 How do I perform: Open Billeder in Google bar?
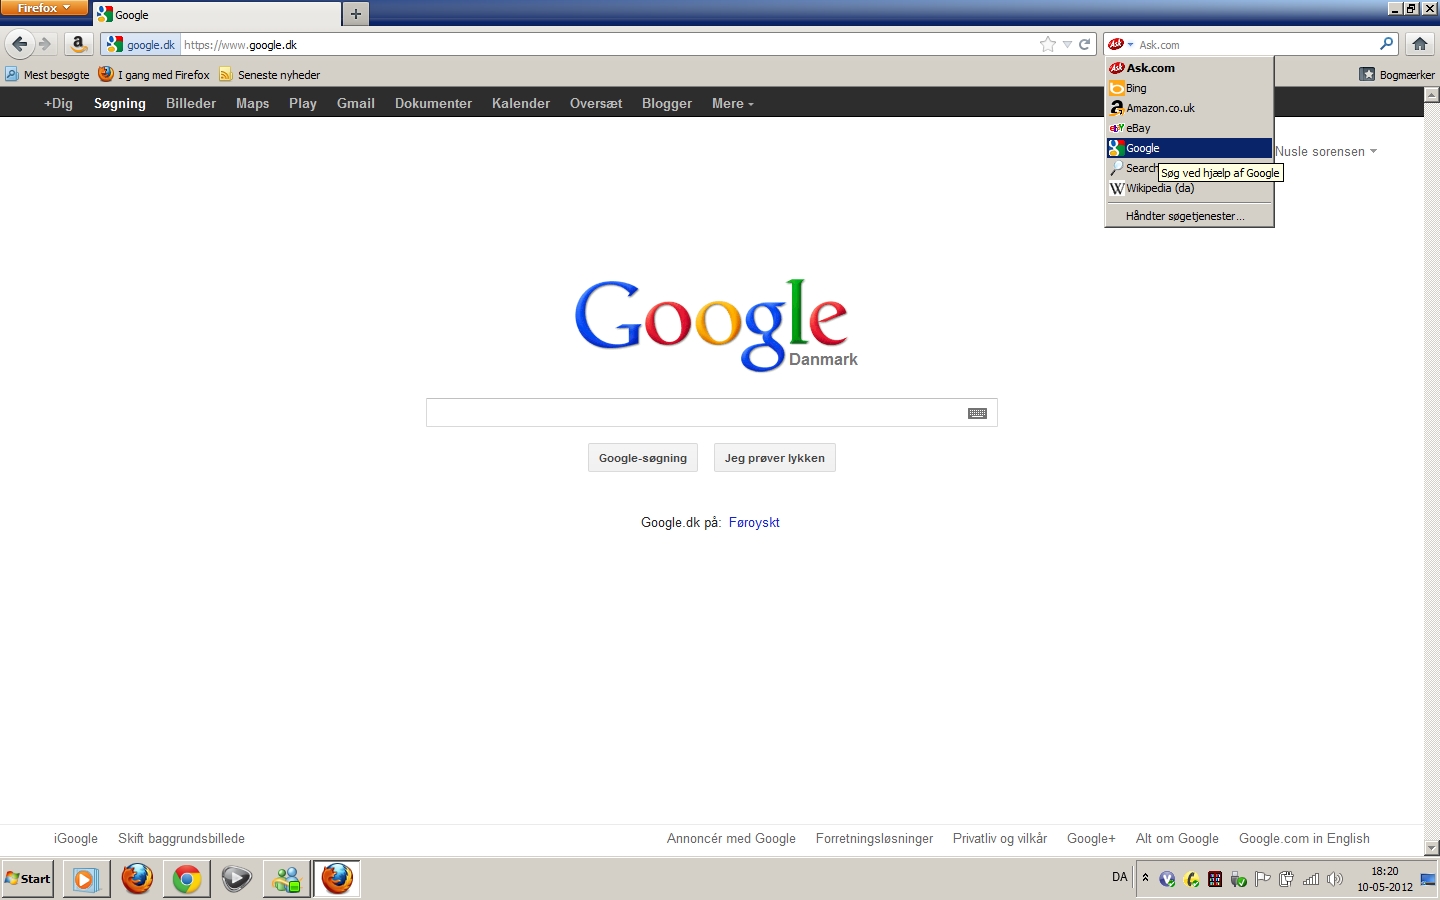coord(191,103)
